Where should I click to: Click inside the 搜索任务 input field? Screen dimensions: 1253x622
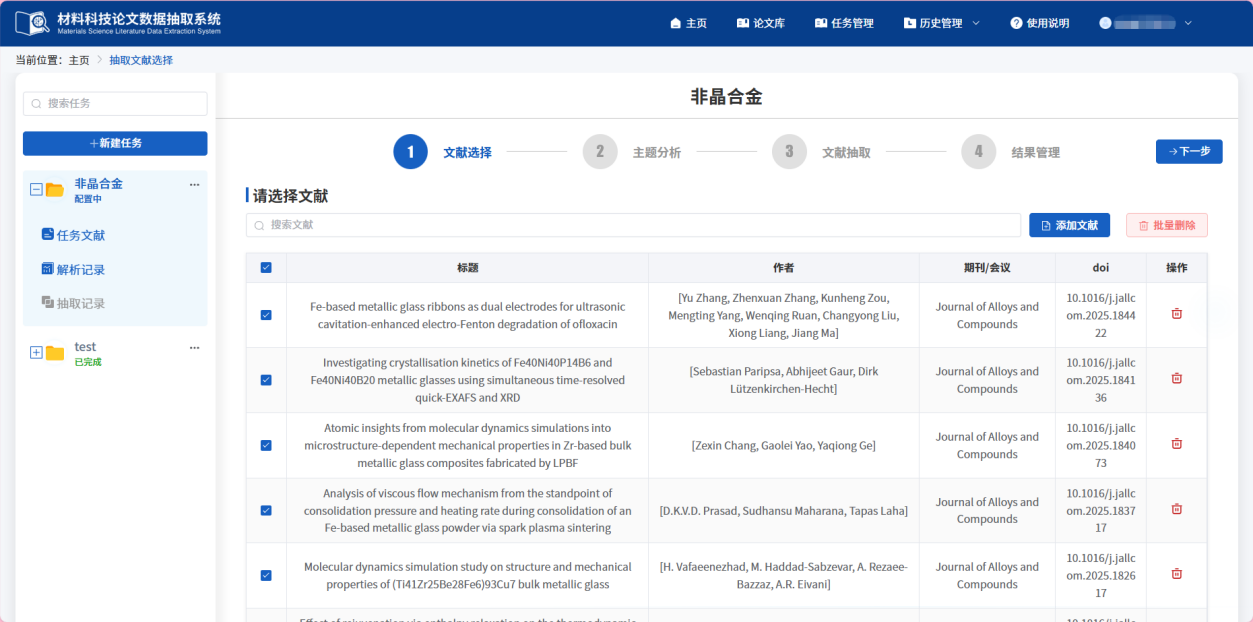coord(115,103)
